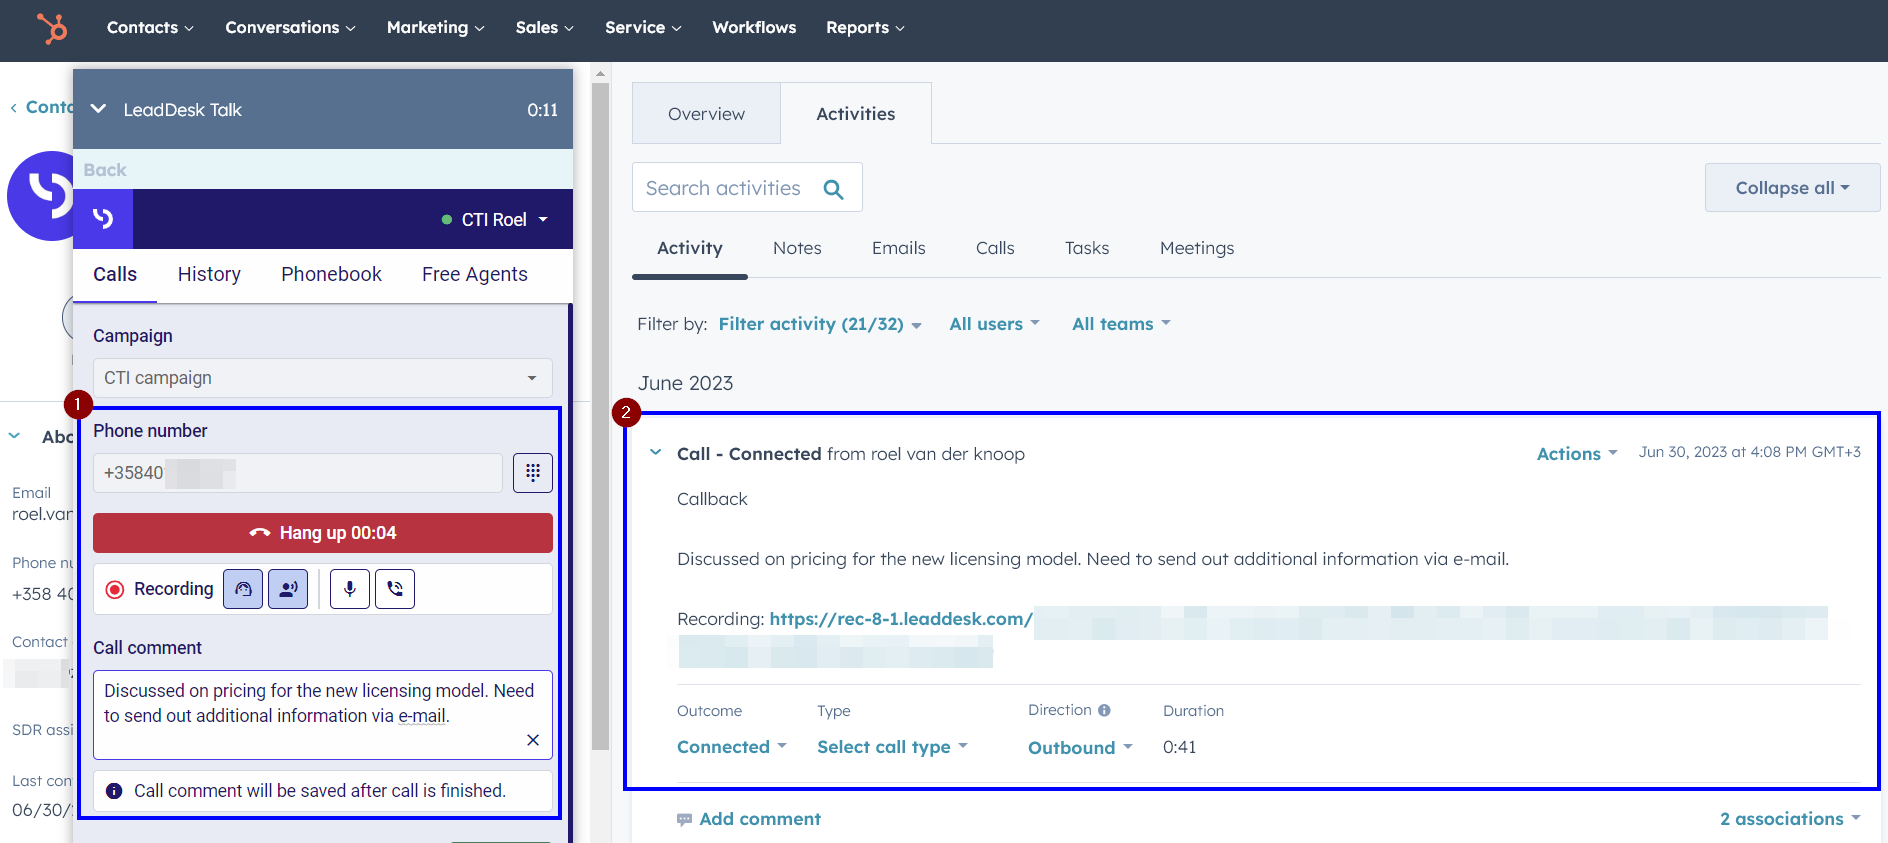Image resolution: width=1888 pixels, height=843 pixels.
Task: Collapse the Call - Connected activity chevron
Action: pyautogui.click(x=656, y=453)
